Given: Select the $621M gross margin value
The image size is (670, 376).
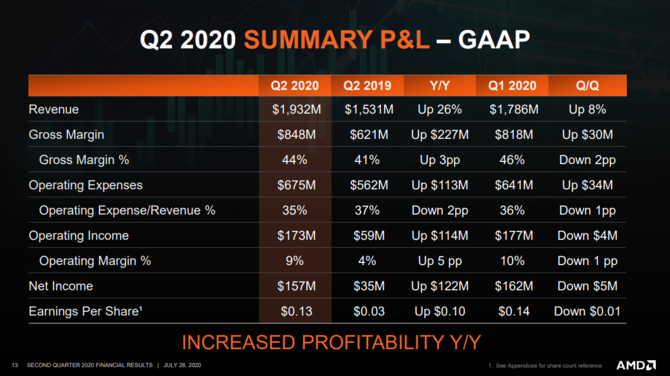Looking at the screenshot, I should pos(369,135).
